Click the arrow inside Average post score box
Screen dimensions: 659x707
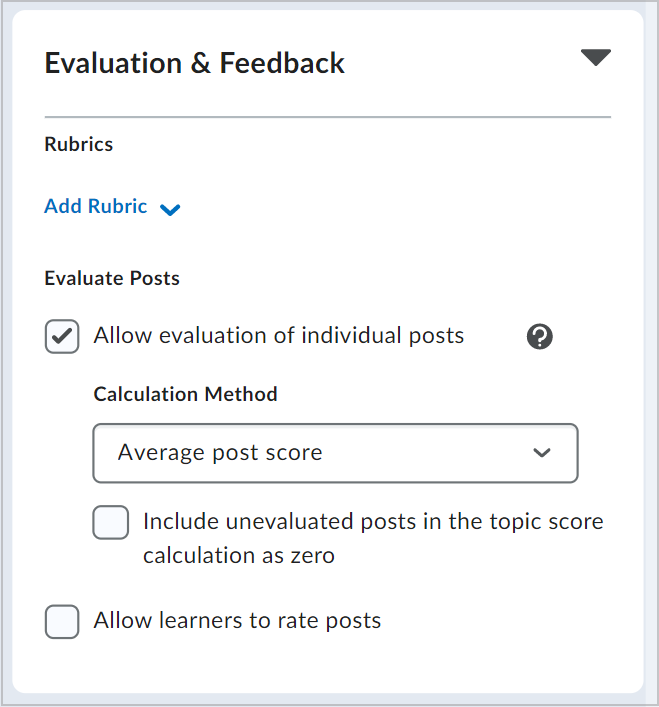pyautogui.click(x=541, y=453)
